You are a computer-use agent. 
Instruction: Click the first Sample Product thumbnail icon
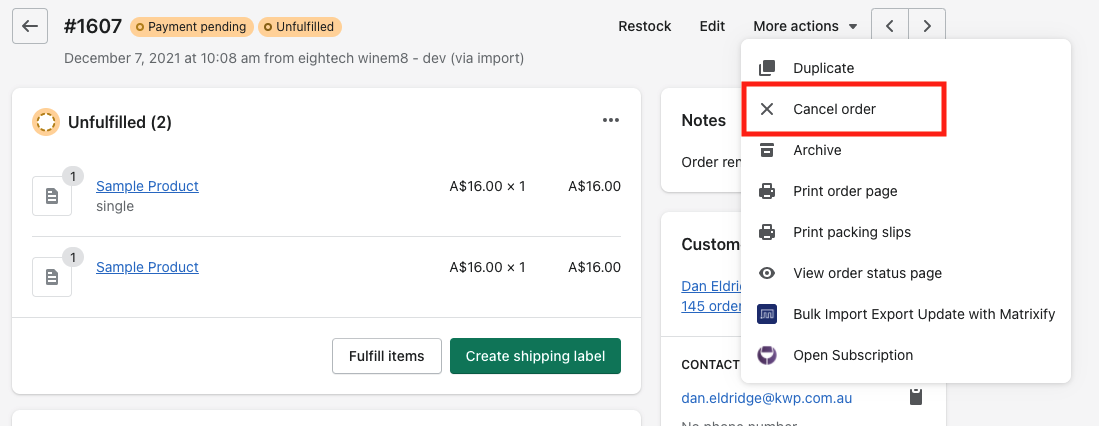[52, 196]
